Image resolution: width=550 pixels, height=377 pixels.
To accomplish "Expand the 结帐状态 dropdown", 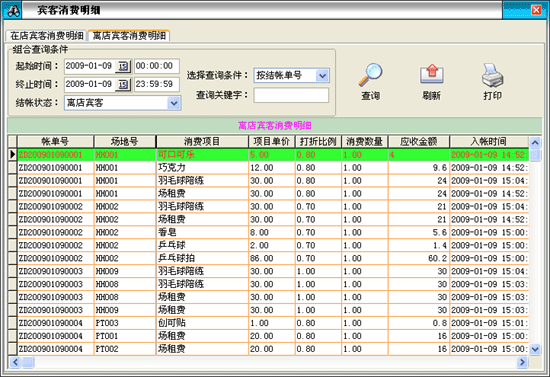I will (x=174, y=103).
